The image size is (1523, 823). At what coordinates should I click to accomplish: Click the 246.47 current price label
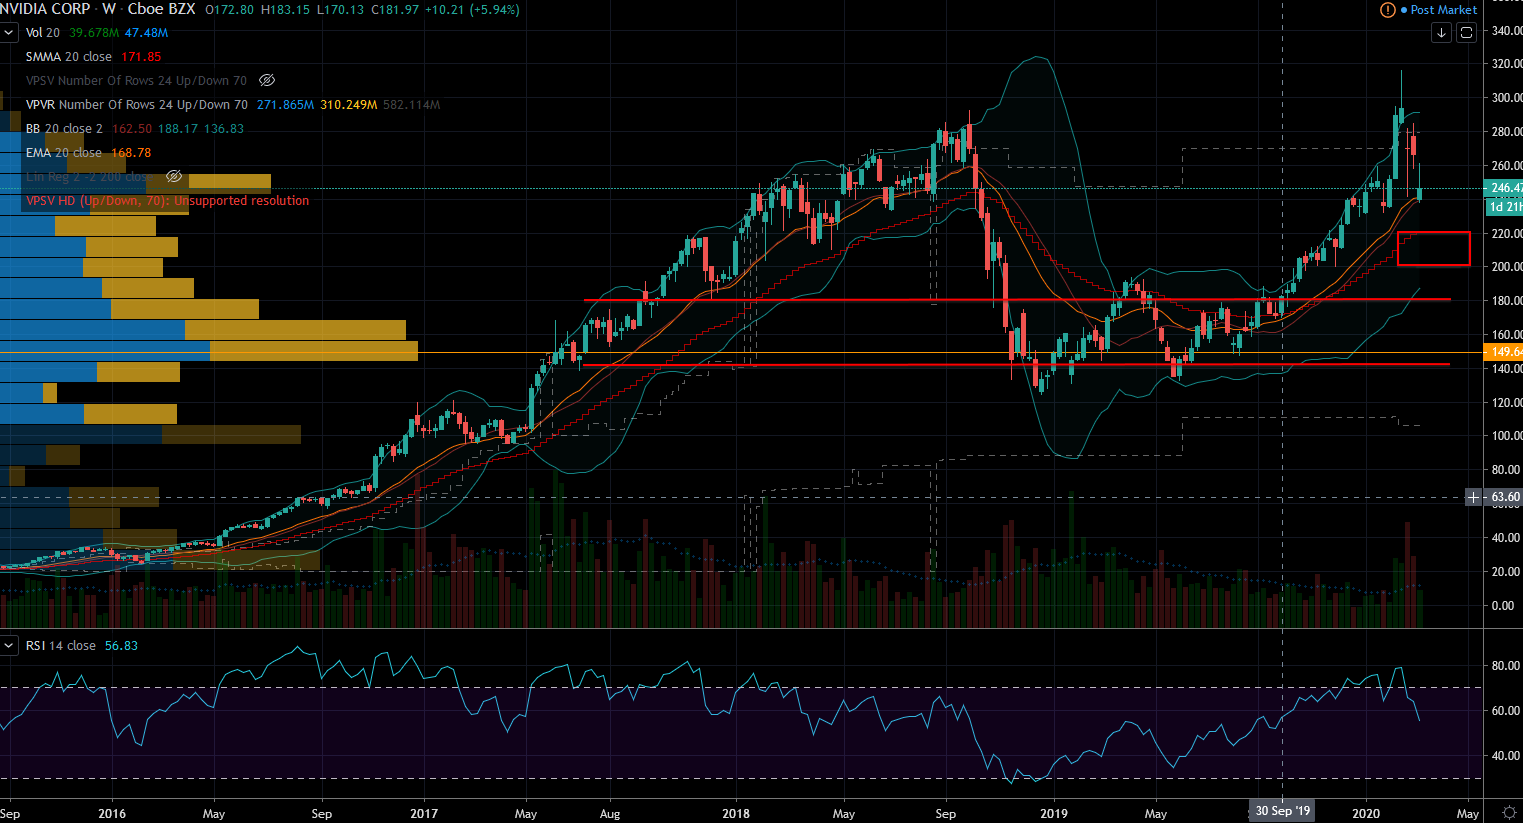point(1505,188)
